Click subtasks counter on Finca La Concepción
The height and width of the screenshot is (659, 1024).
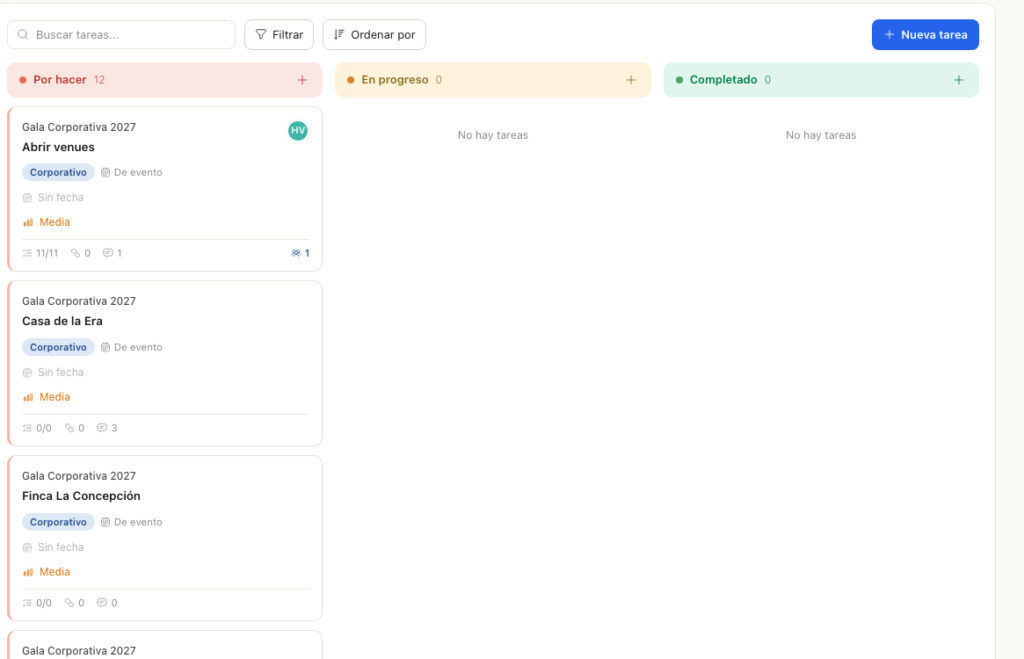click(x=37, y=603)
